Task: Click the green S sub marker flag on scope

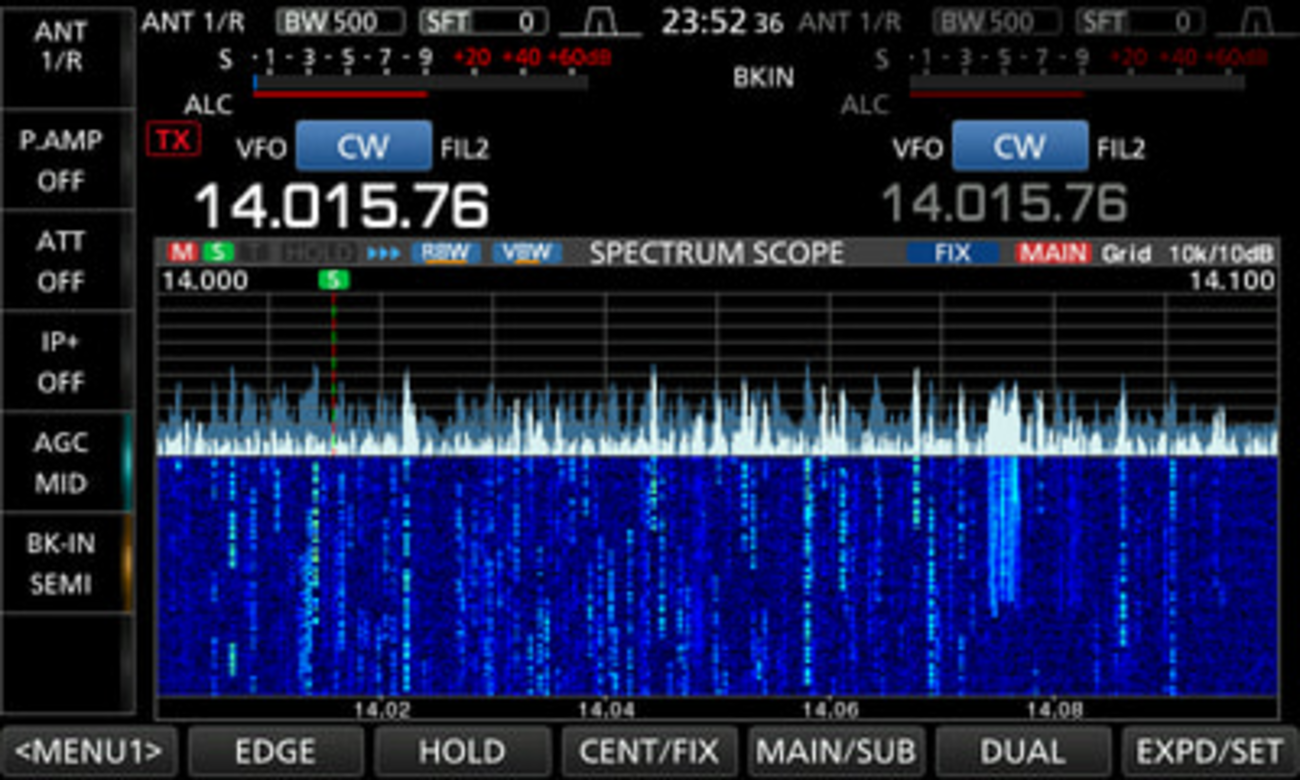Action: point(334,280)
